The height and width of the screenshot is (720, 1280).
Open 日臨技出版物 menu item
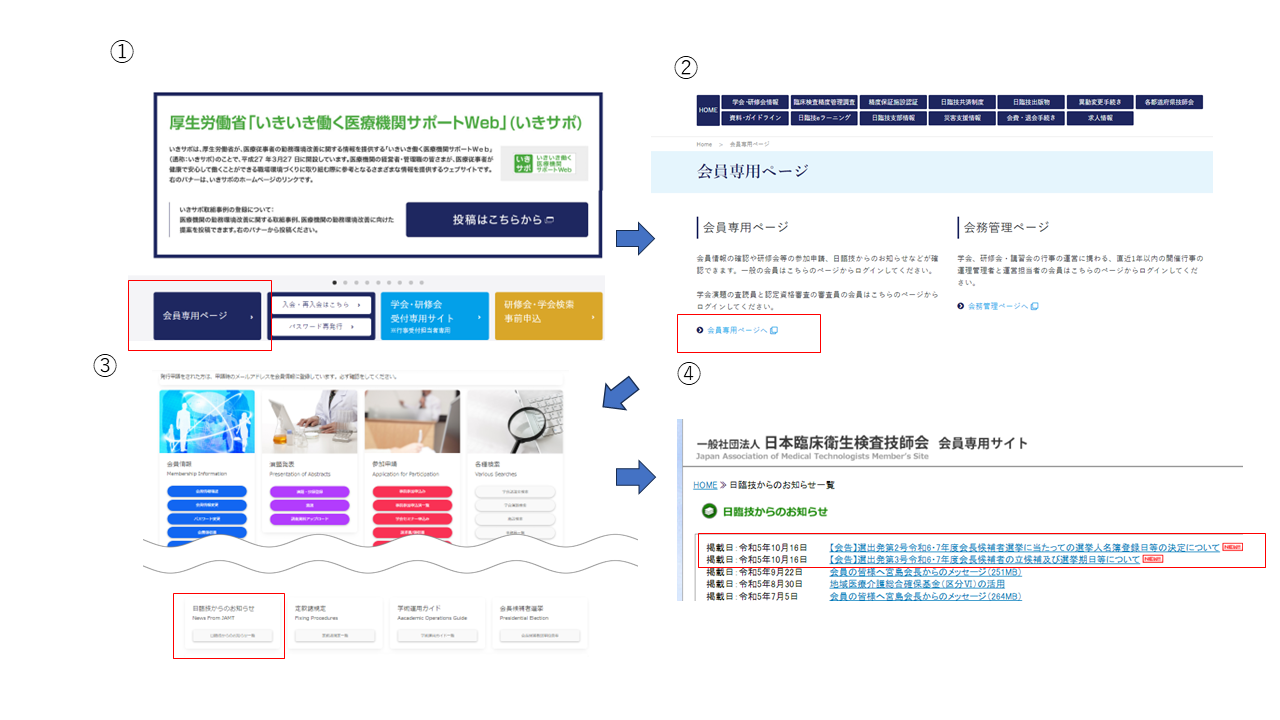[x=1030, y=102]
